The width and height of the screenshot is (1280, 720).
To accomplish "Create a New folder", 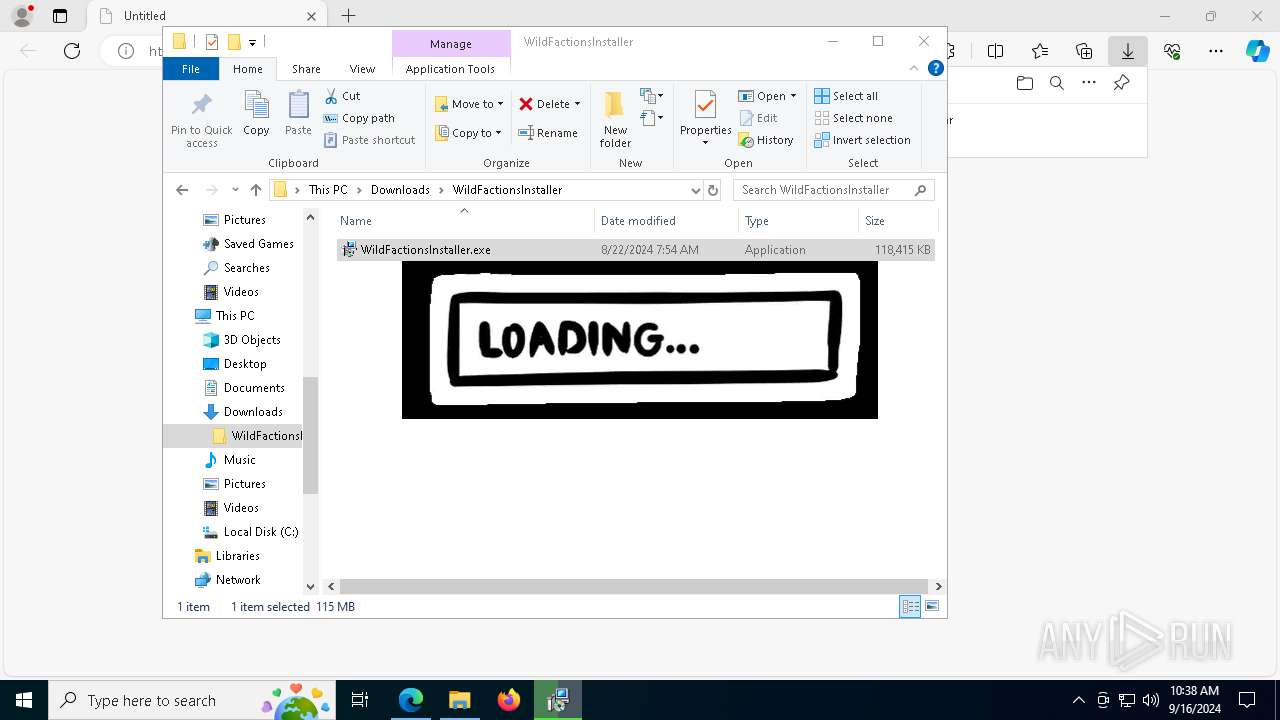I will (615, 119).
